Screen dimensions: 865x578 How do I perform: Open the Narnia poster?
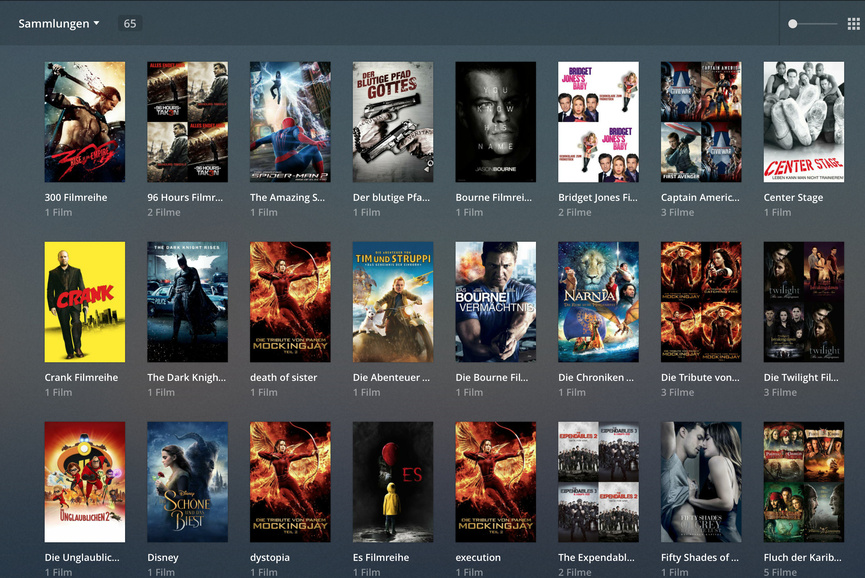pyautogui.click(x=599, y=302)
